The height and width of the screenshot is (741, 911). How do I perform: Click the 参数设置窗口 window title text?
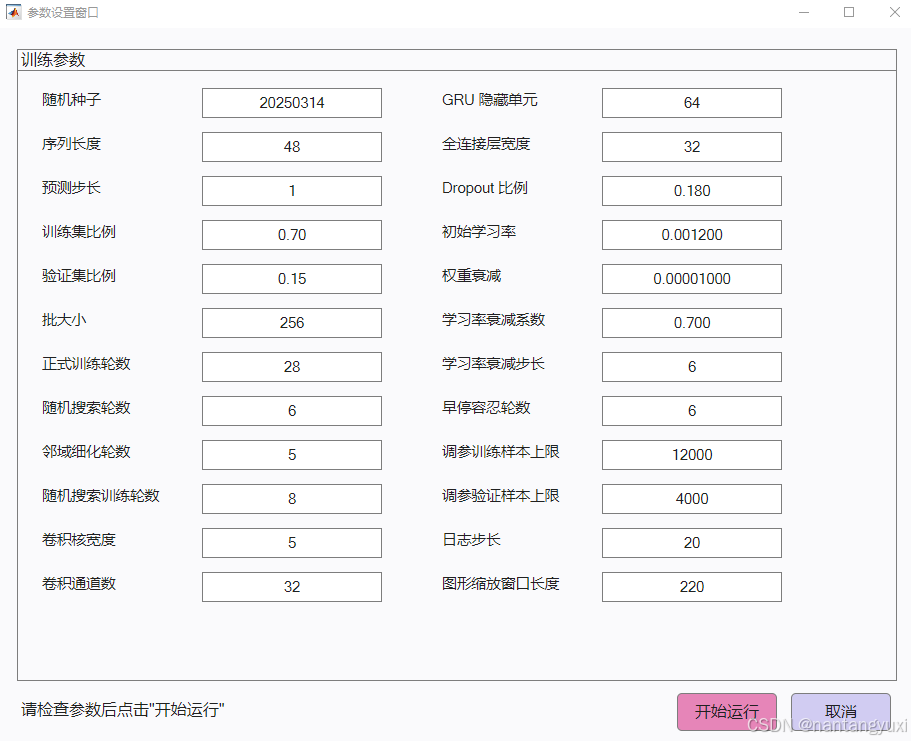point(63,13)
